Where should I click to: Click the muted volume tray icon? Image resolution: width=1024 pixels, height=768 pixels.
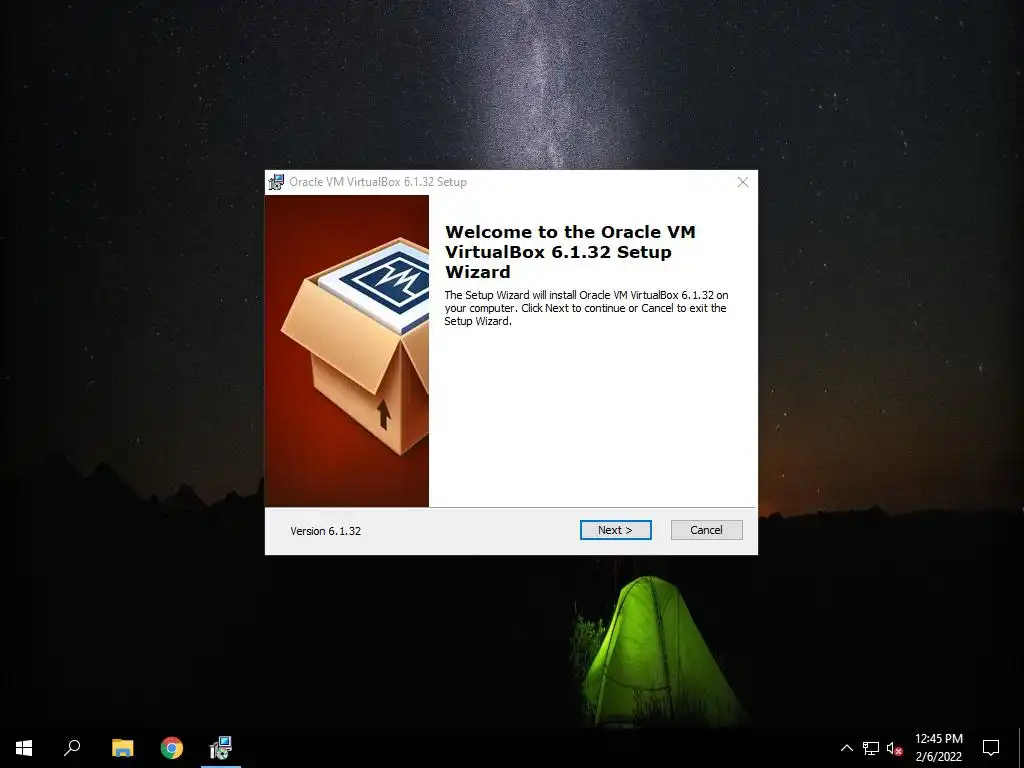point(895,748)
